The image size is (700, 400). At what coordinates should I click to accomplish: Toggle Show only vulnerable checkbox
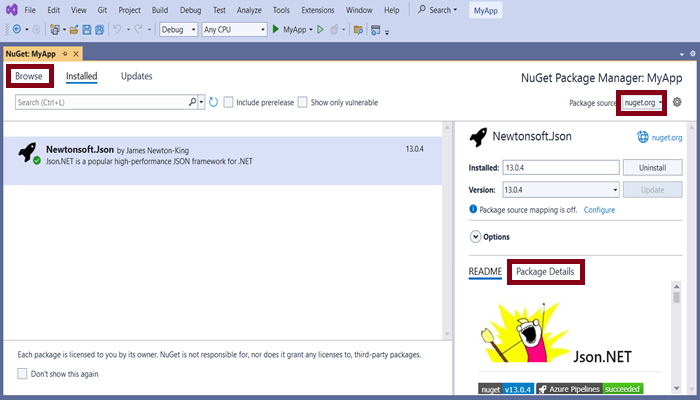(303, 102)
